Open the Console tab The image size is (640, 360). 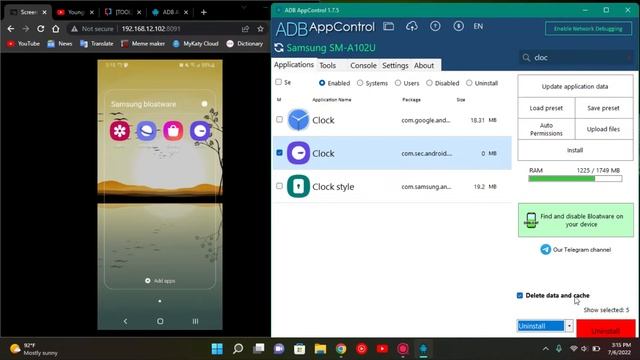pyautogui.click(x=363, y=65)
